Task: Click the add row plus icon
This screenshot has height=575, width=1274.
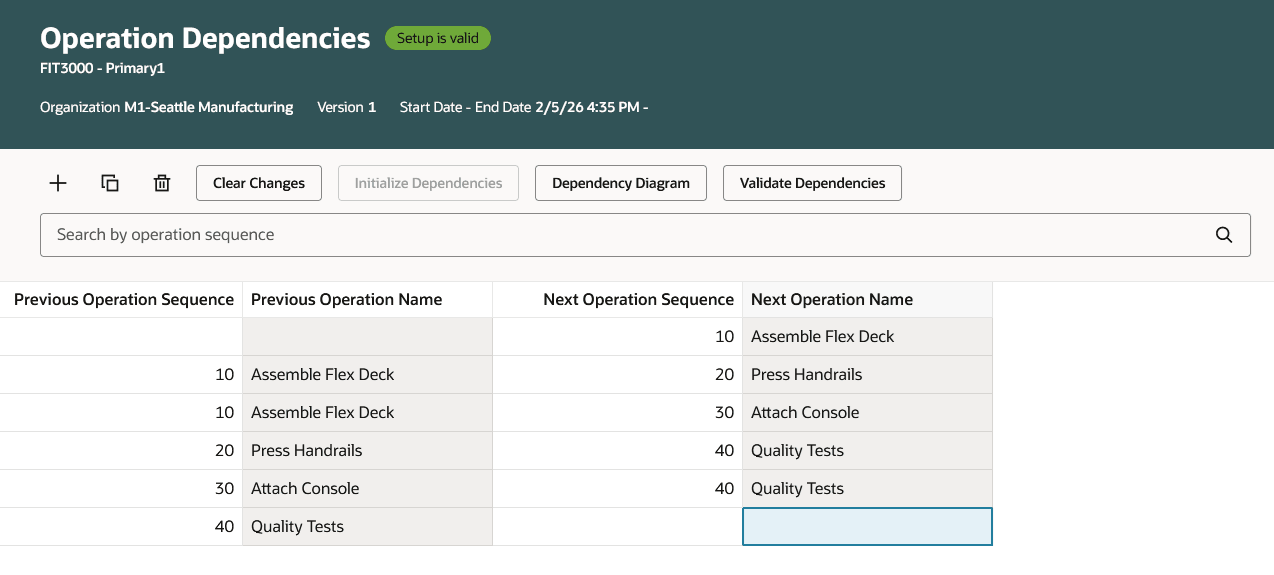Action: 58,183
